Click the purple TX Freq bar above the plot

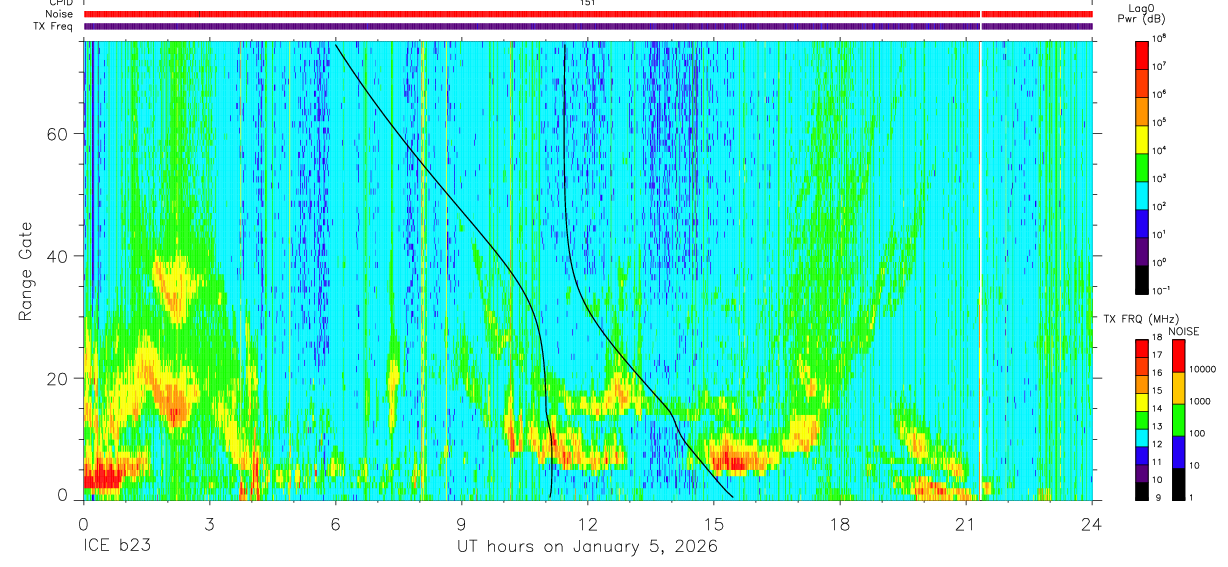point(588,26)
